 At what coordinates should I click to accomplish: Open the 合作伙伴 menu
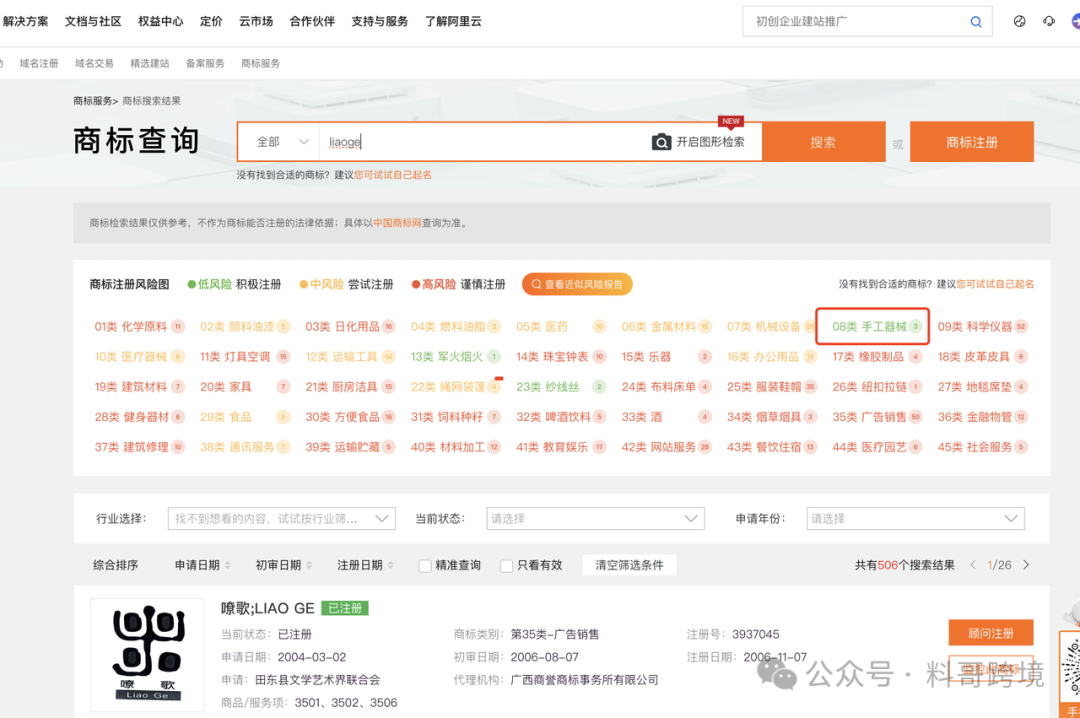(x=312, y=21)
